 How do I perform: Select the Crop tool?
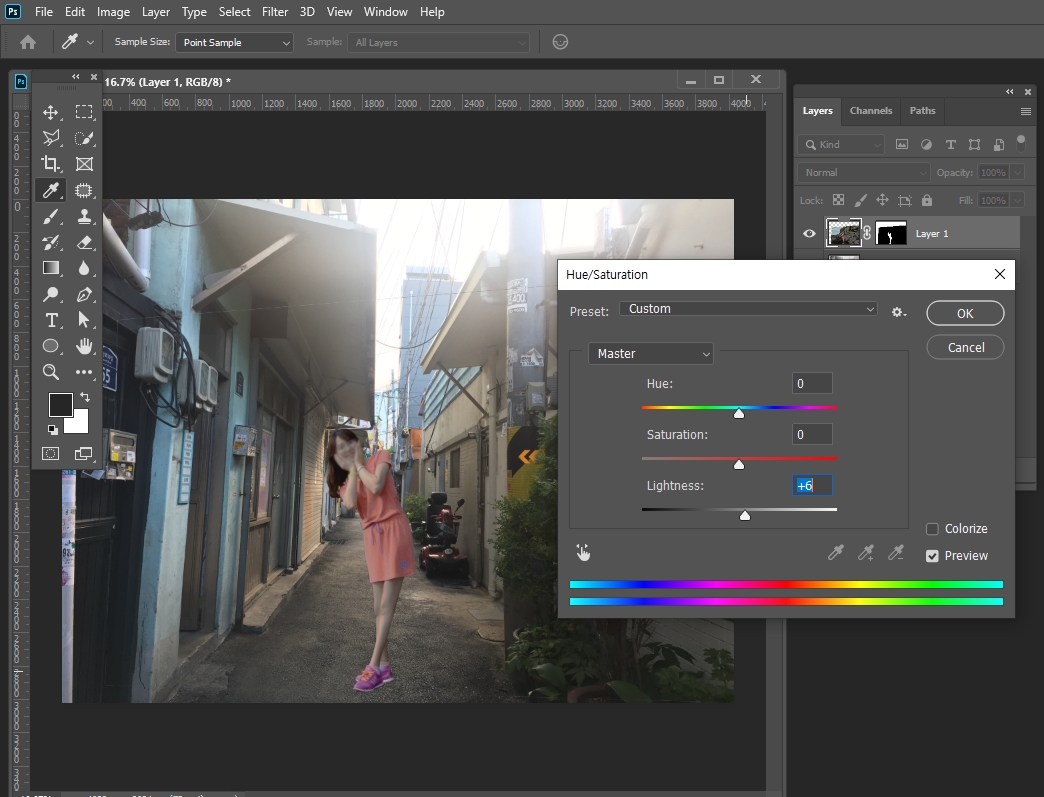(51, 164)
